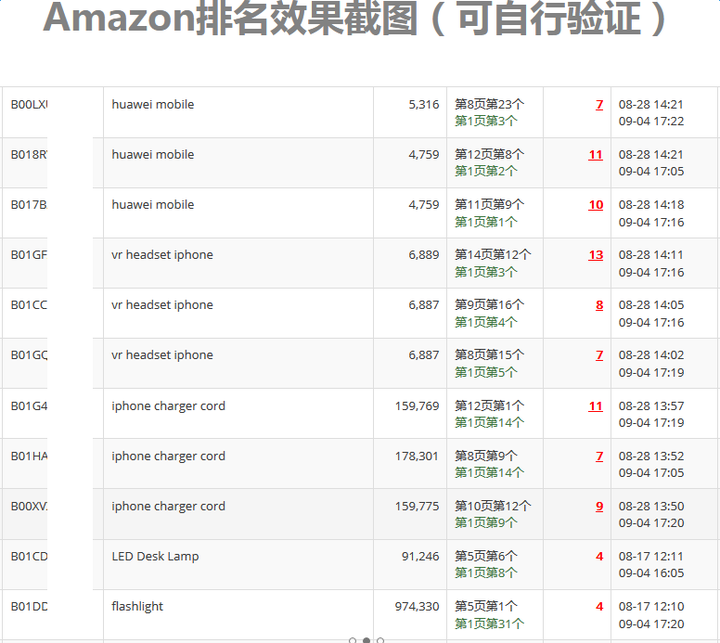This screenshot has width=720, height=643.
Task: Select ASIN cell B017B
Action: point(29,205)
